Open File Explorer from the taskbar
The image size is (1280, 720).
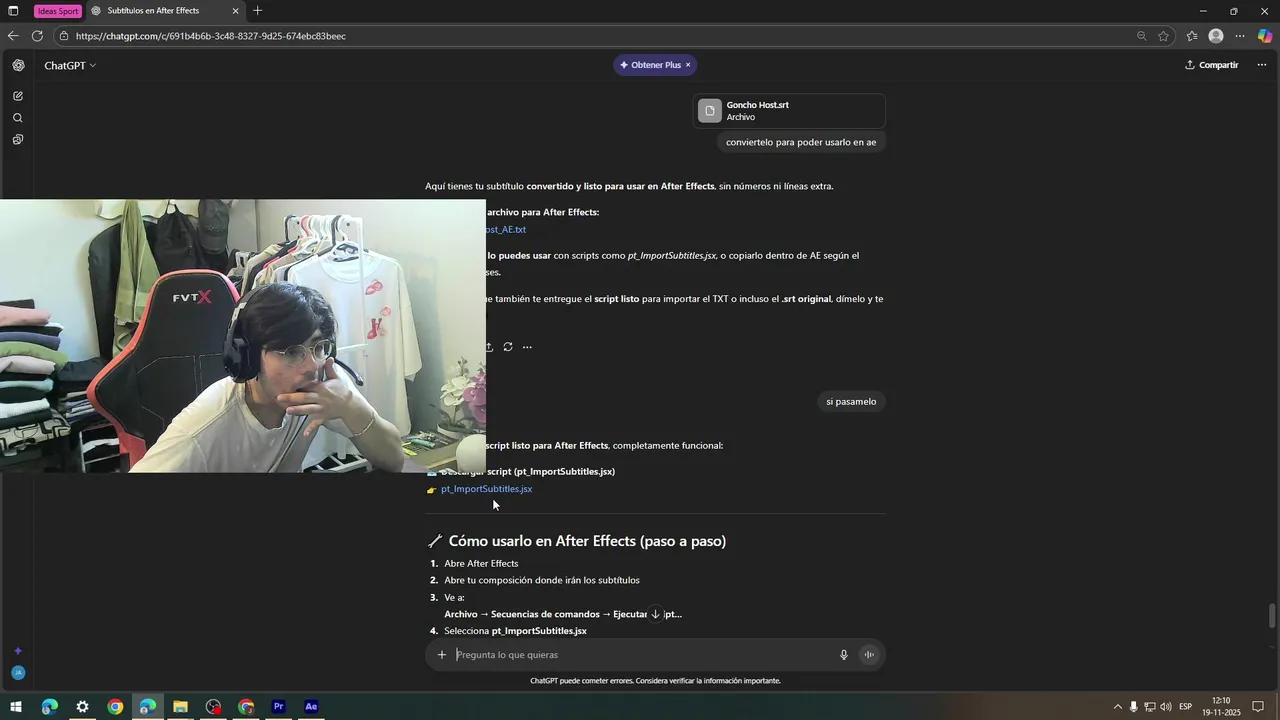180,707
